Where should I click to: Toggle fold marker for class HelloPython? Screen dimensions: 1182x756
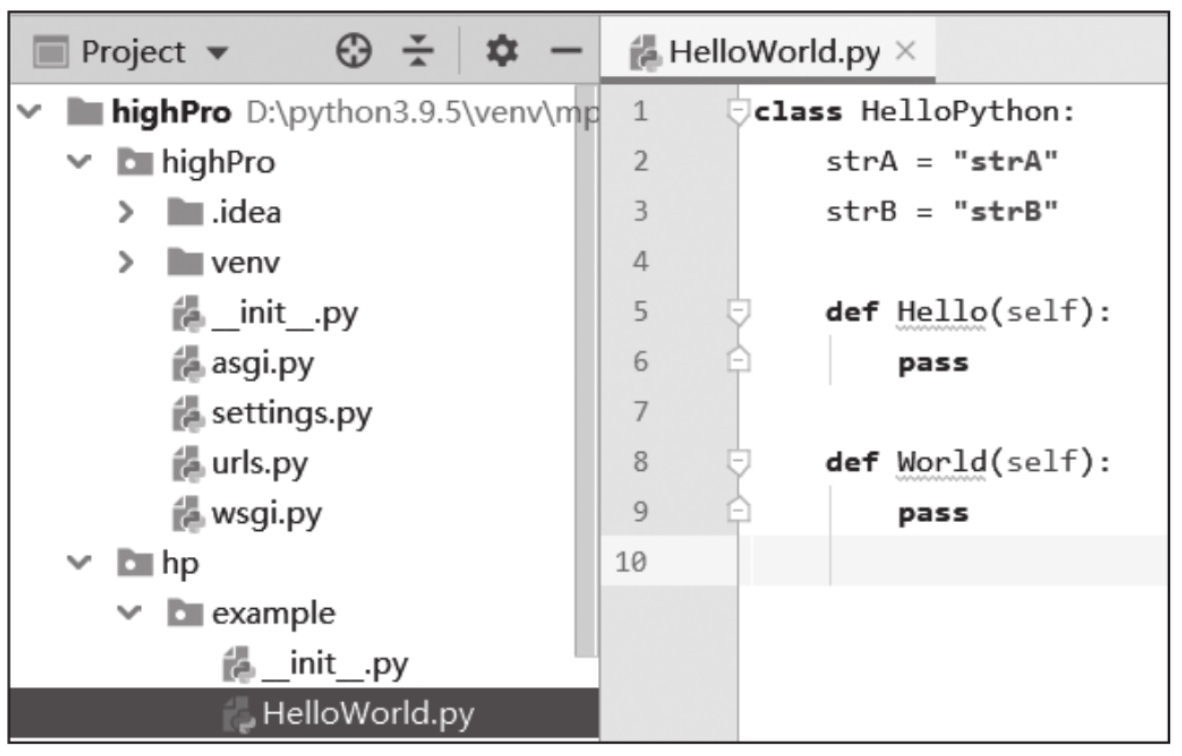pyautogui.click(x=739, y=111)
